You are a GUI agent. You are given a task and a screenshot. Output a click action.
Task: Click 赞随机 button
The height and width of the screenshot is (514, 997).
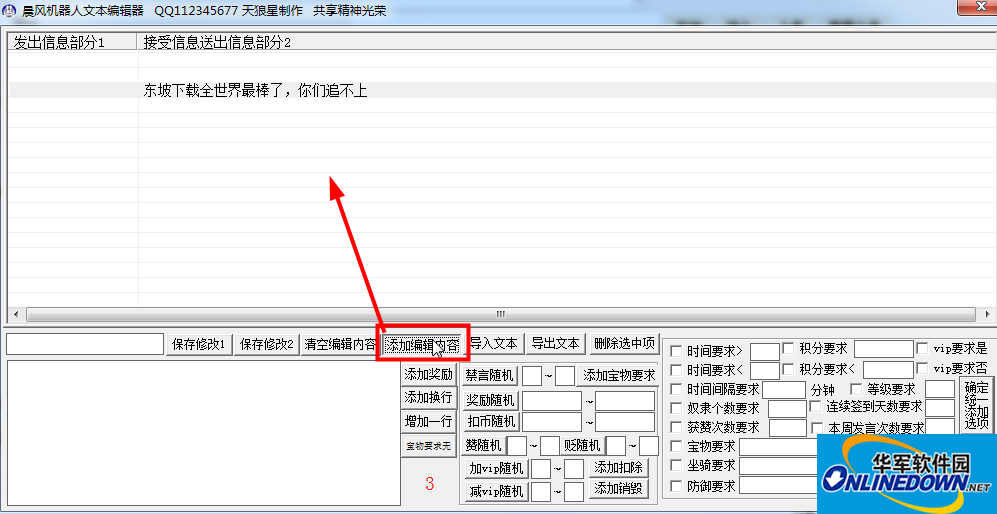(483, 445)
